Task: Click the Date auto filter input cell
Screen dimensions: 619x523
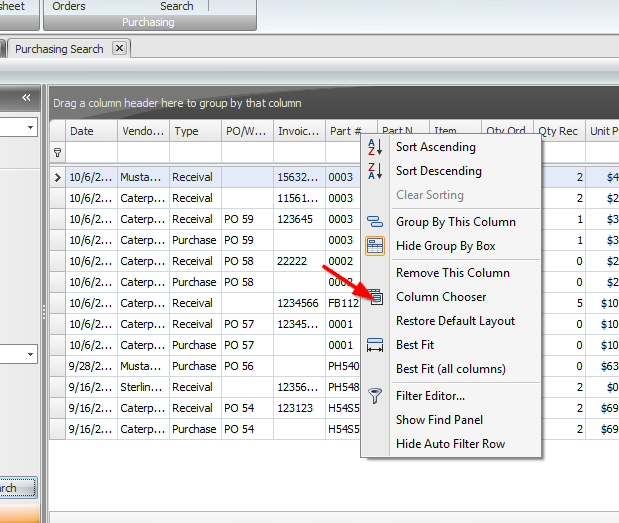Action: pos(92,152)
